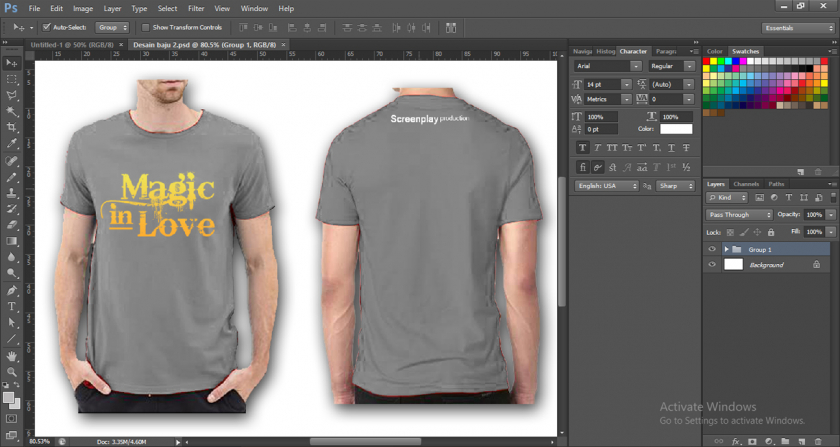Open the Filter menu
Screen dimensions: 840x447
(x=196, y=9)
